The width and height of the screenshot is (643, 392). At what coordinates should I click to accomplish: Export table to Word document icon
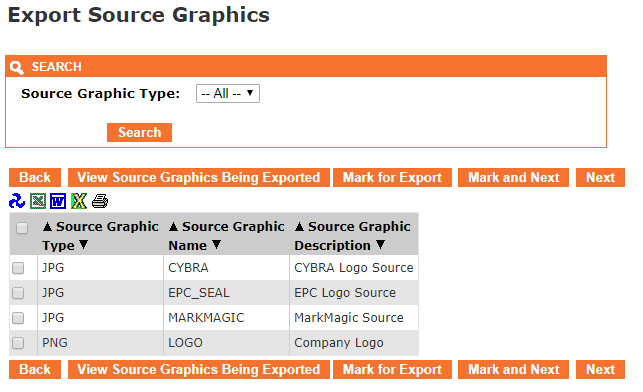tap(58, 201)
